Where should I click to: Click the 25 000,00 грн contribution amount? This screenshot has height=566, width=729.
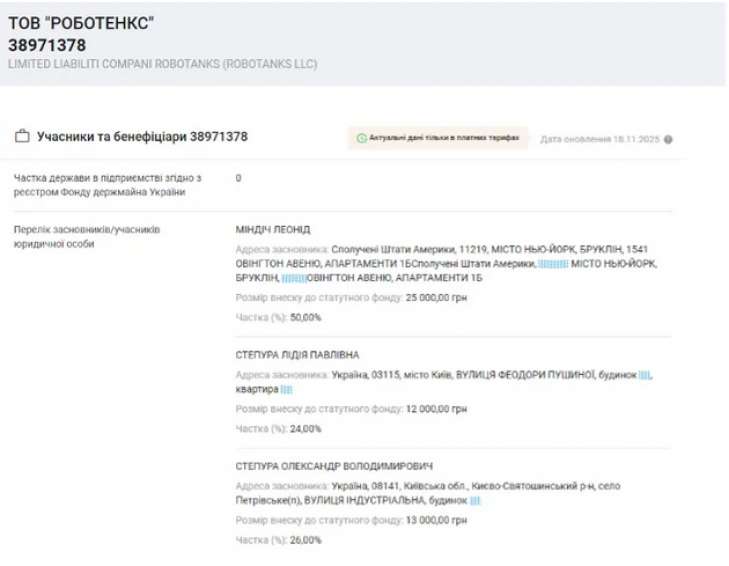436,297
